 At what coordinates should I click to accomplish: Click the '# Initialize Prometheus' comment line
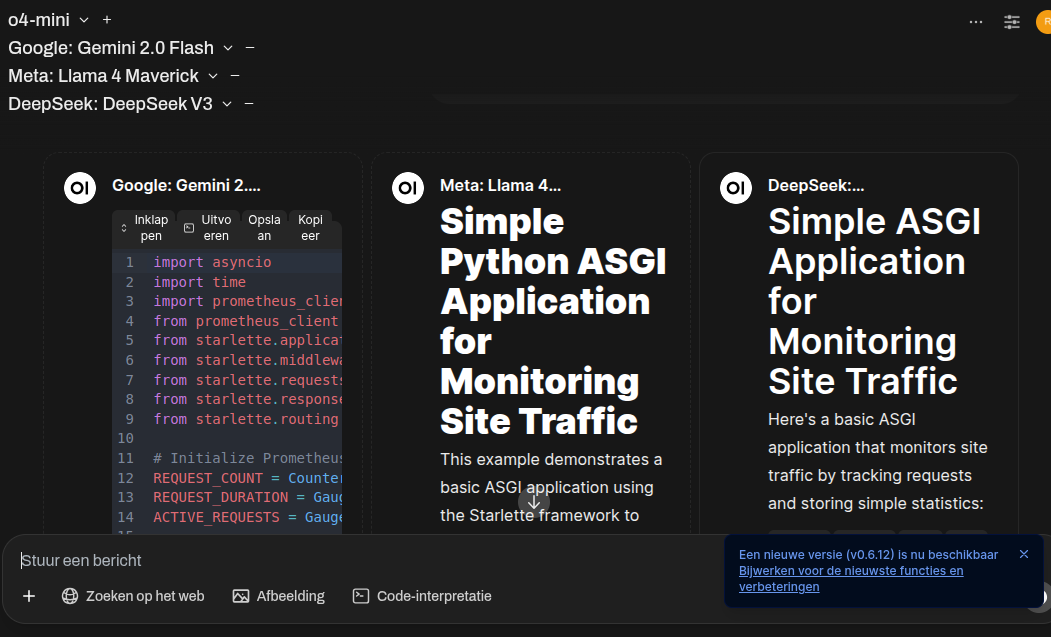point(247,458)
